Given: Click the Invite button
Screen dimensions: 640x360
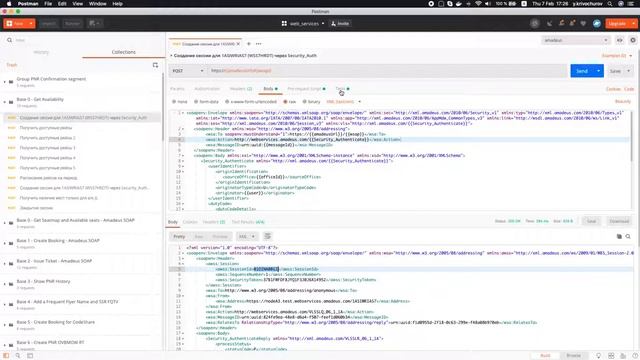Looking at the screenshot, I should (x=340, y=24).
